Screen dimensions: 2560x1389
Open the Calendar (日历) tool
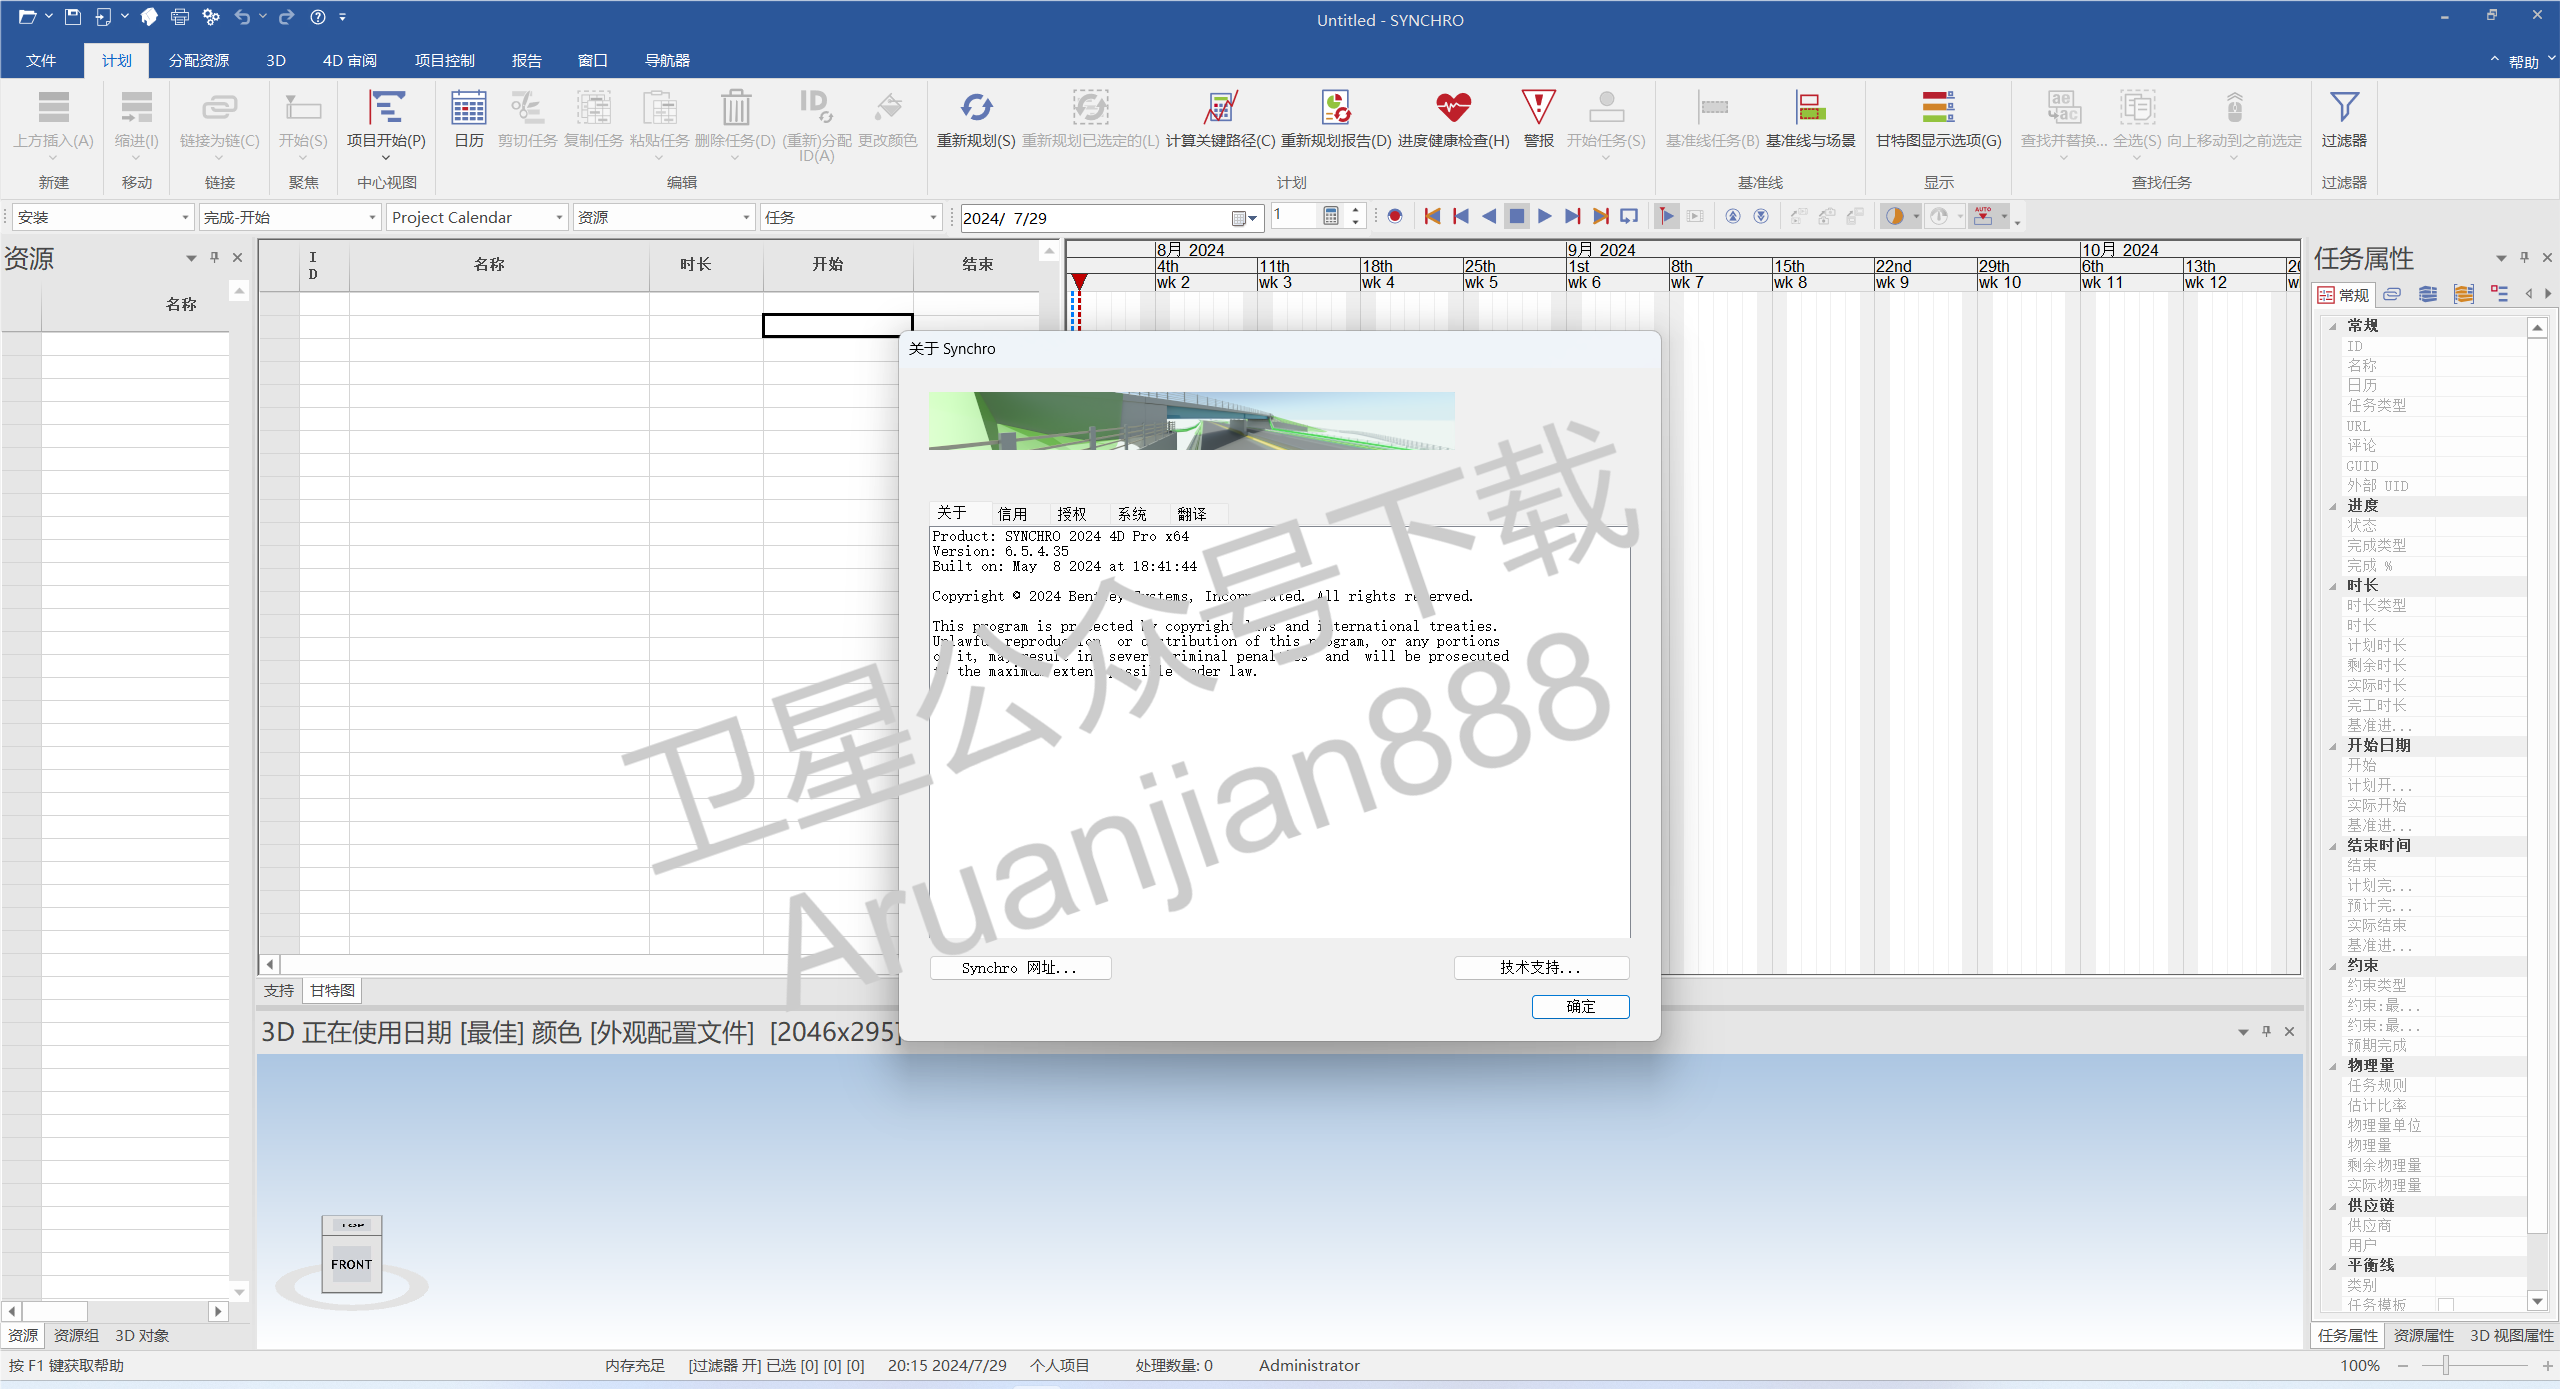pos(468,108)
